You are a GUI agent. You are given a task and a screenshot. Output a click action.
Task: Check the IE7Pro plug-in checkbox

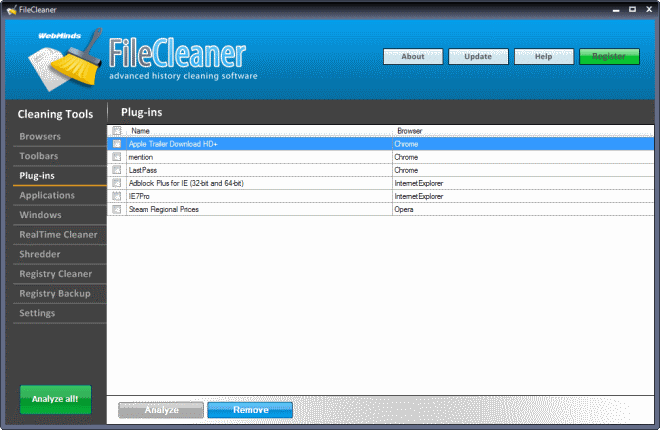point(117,196)
